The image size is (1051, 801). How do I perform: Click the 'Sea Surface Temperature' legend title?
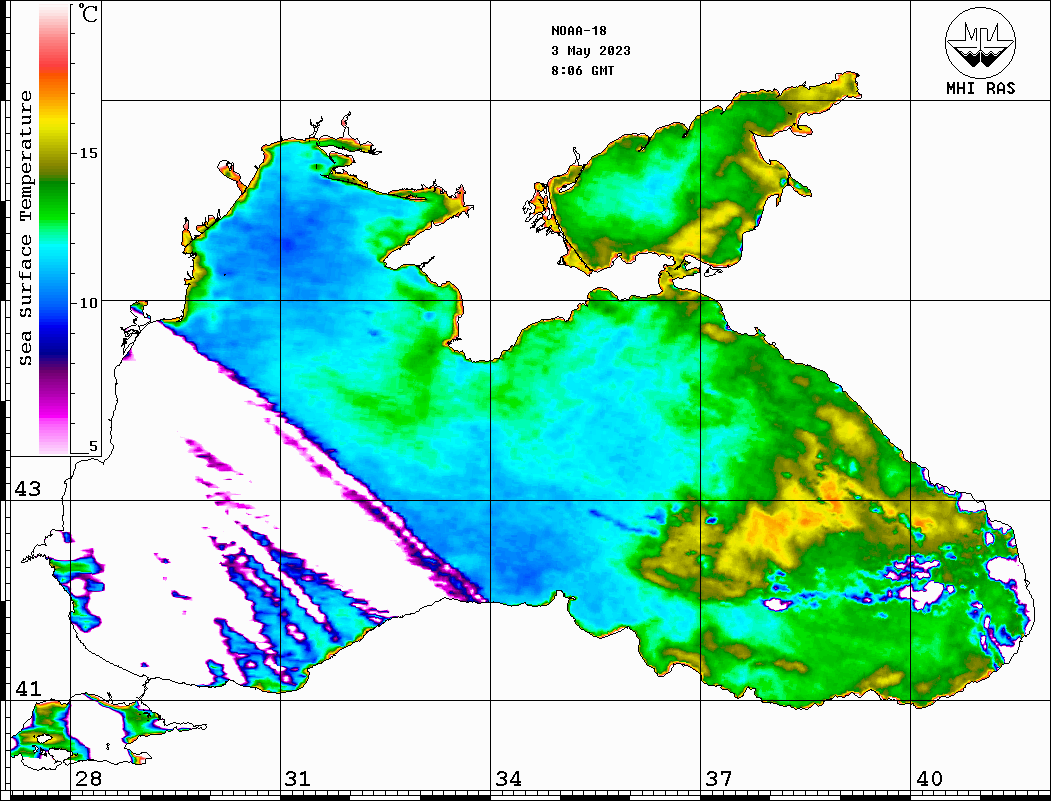pos(25,228)
